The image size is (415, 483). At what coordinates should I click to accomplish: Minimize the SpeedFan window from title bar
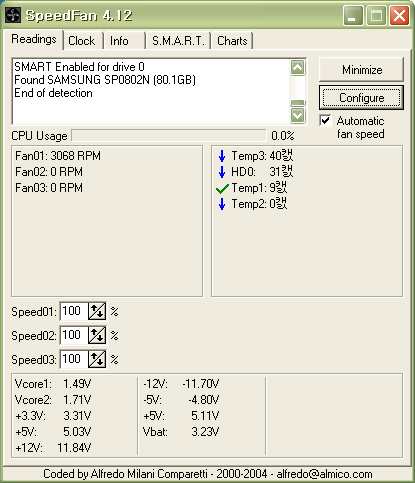(x=353, y=15)
